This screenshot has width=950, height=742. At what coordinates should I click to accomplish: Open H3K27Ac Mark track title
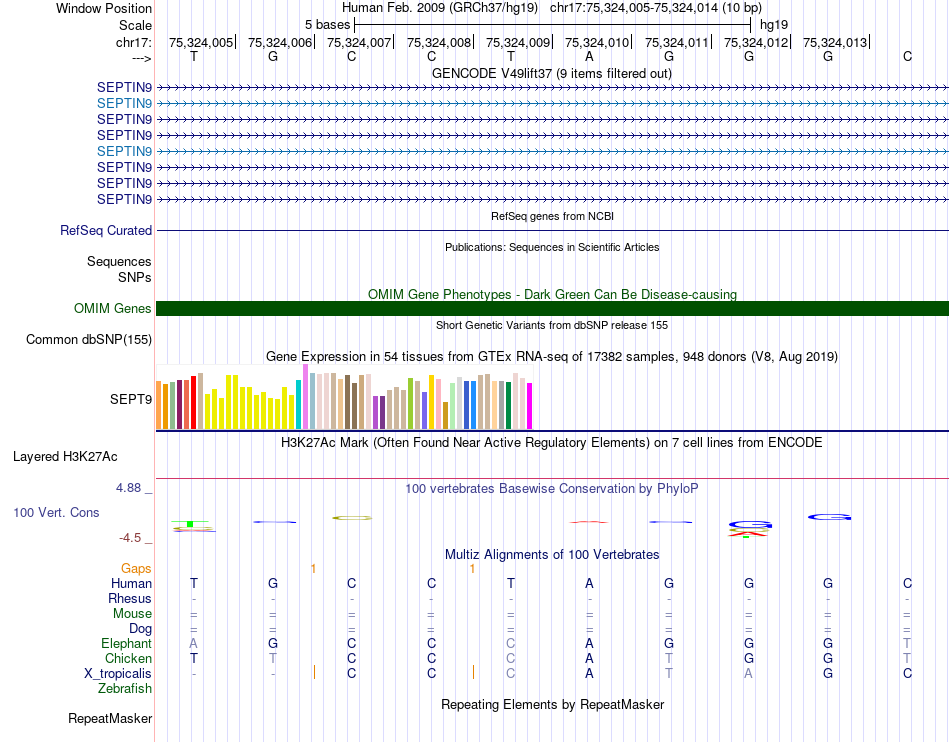[x=552, y=442]
